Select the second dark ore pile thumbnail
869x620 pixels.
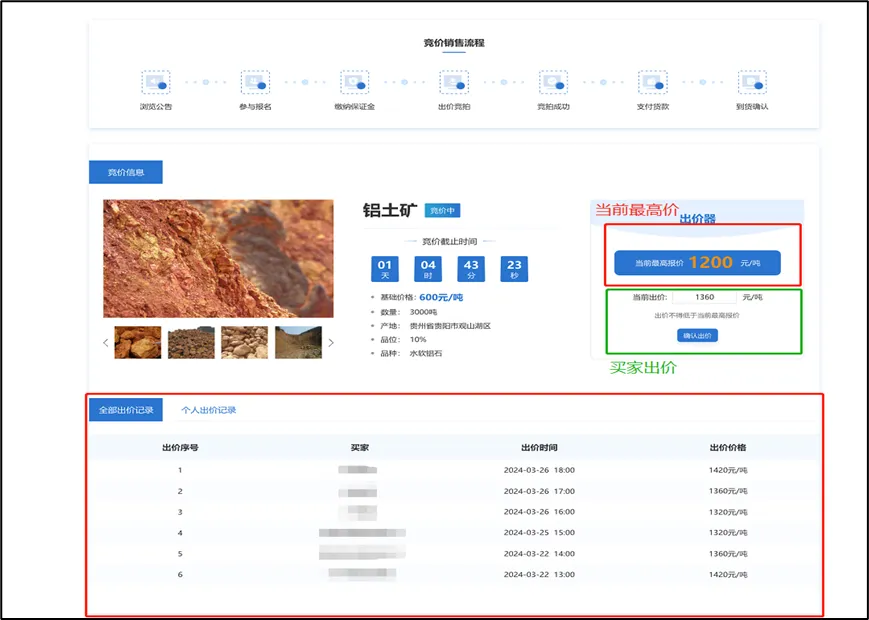click(x=191, y=342)
